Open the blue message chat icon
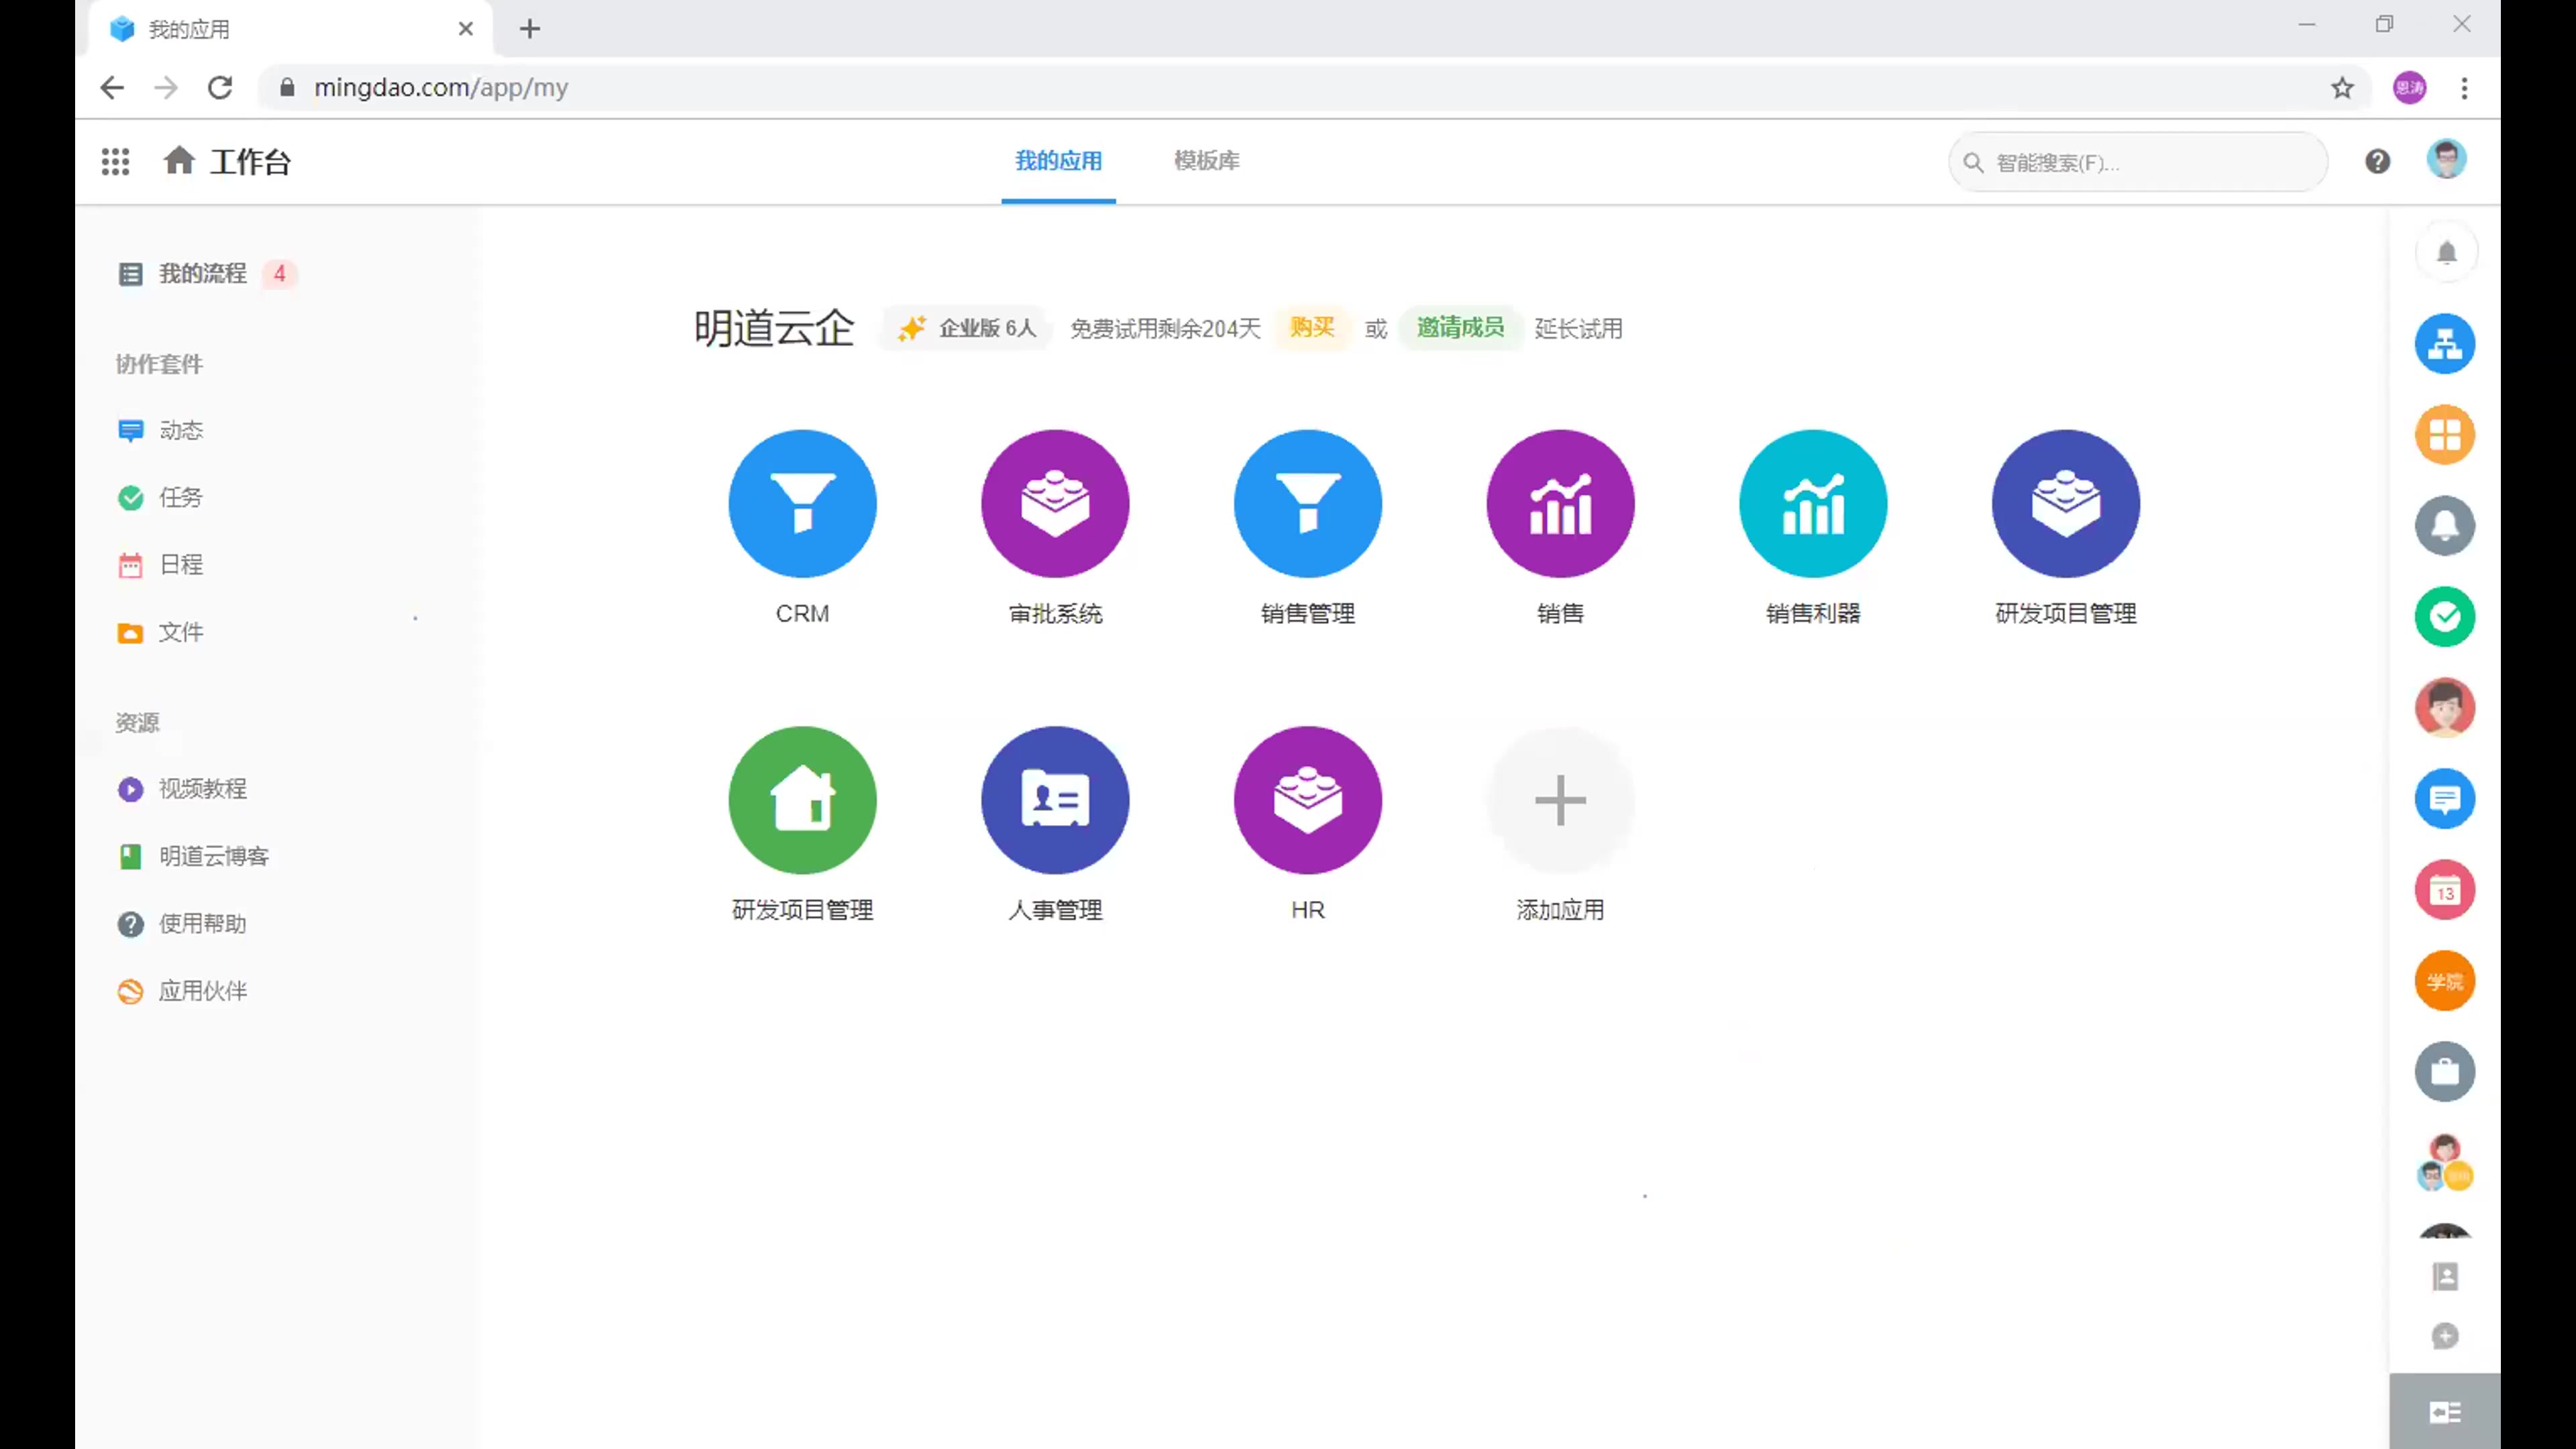Image resolution: width=2576 pixels, height=1449 pixels. click(x=2445, y=799)
